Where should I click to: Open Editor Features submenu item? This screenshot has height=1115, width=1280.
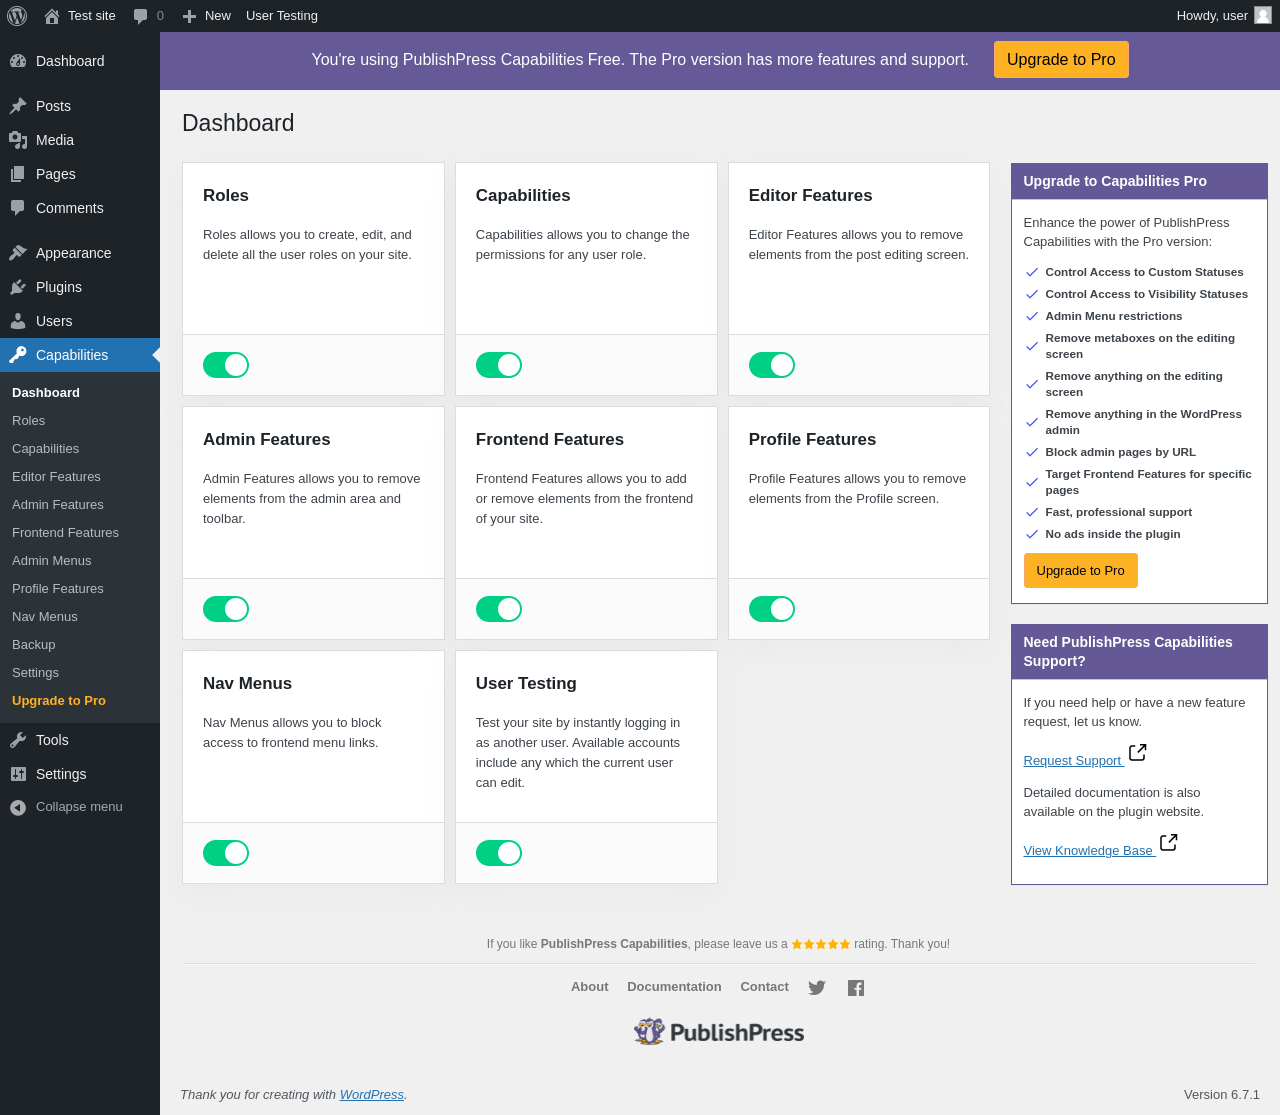coord(80,477)
